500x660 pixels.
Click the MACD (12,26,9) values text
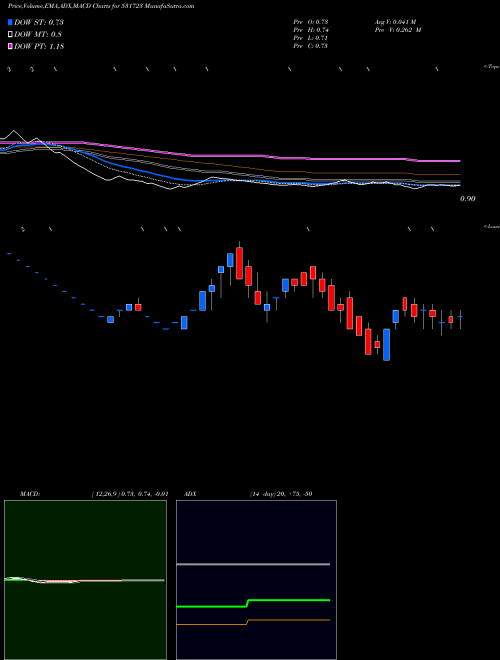(x=130, y=494)
